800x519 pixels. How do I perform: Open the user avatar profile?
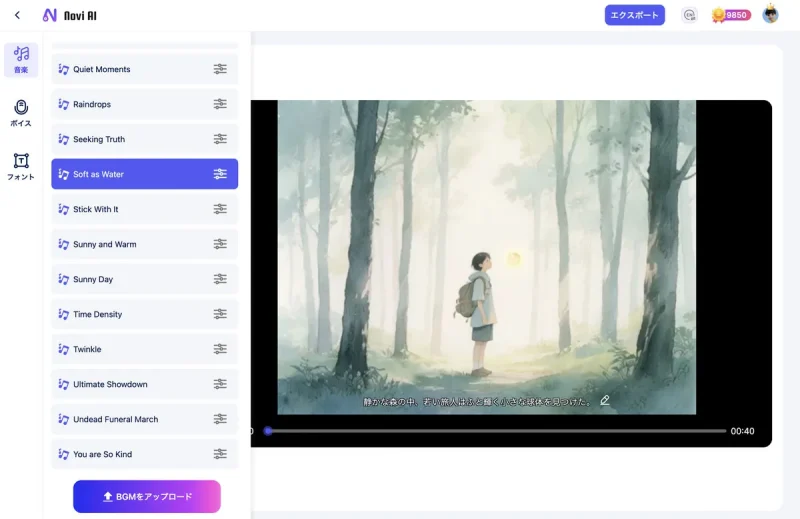[x=770, y=15]
